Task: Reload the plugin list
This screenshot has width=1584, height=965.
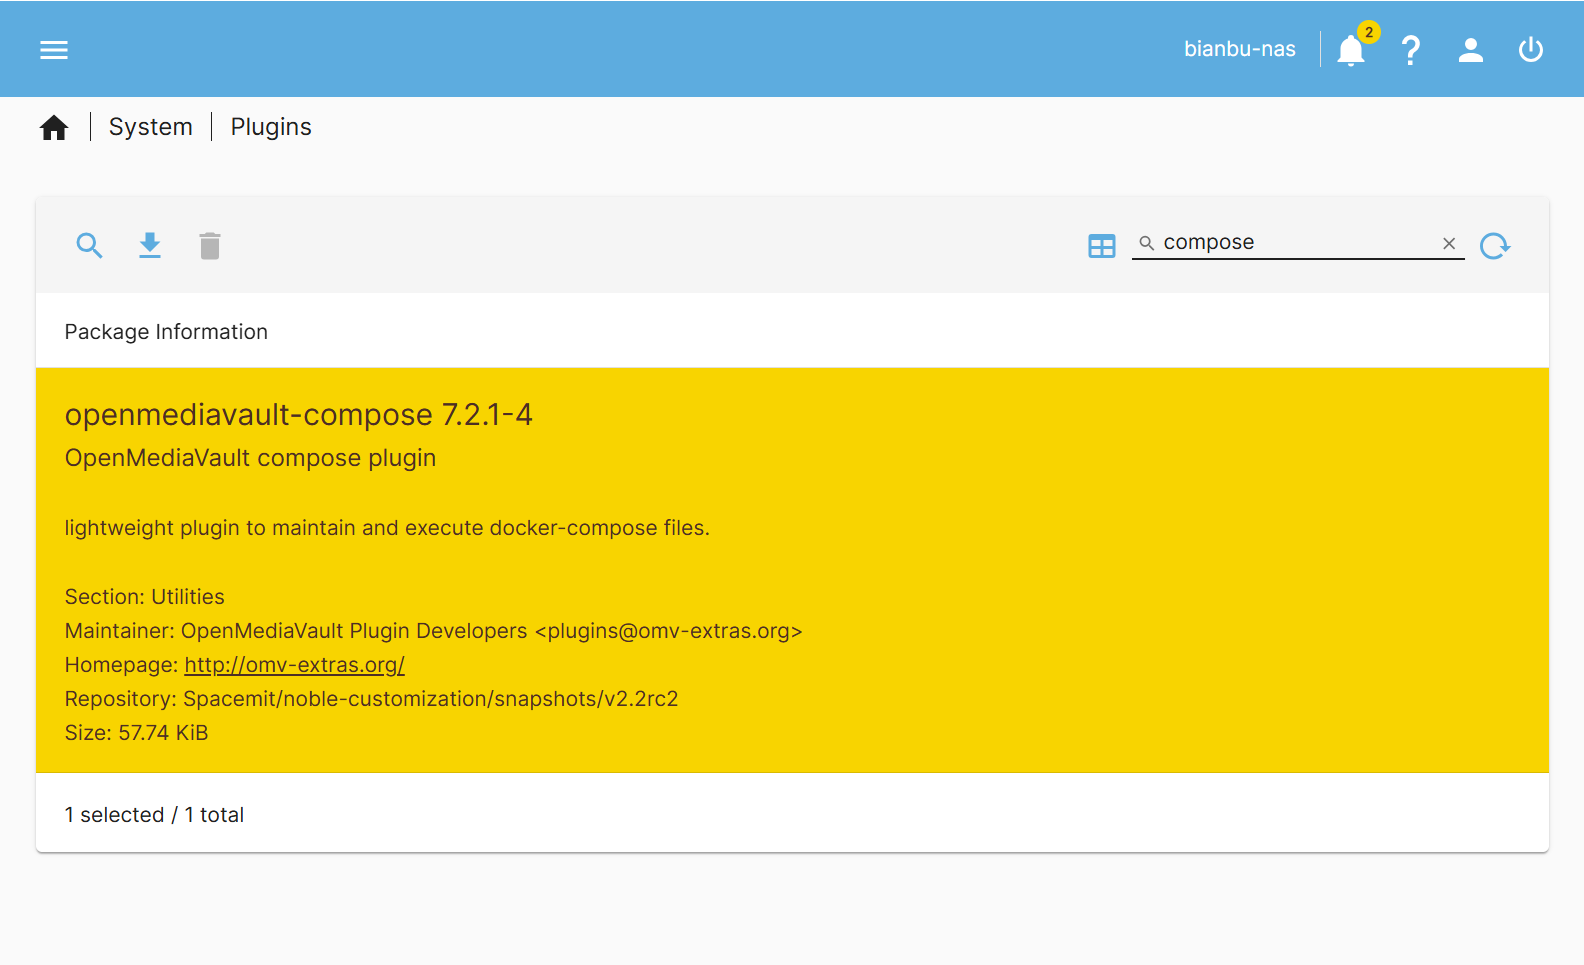Action: pos(1495,245)
